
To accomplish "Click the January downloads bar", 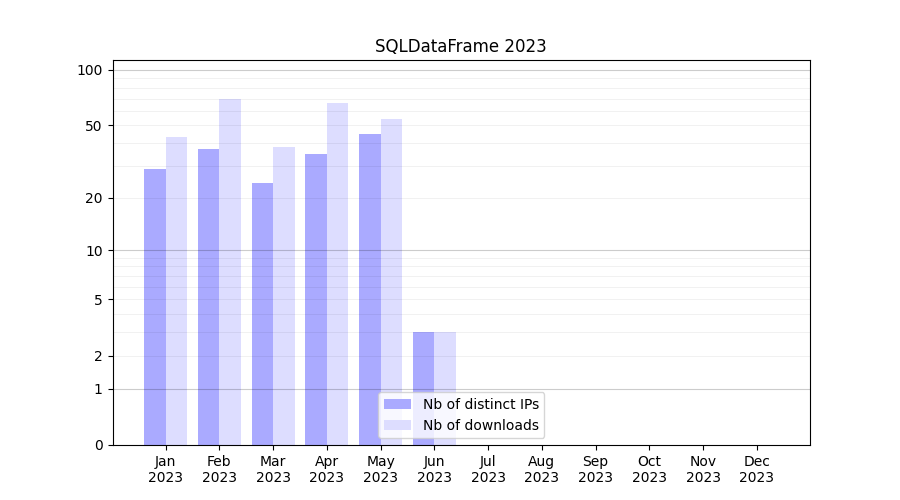I will 177,290.
